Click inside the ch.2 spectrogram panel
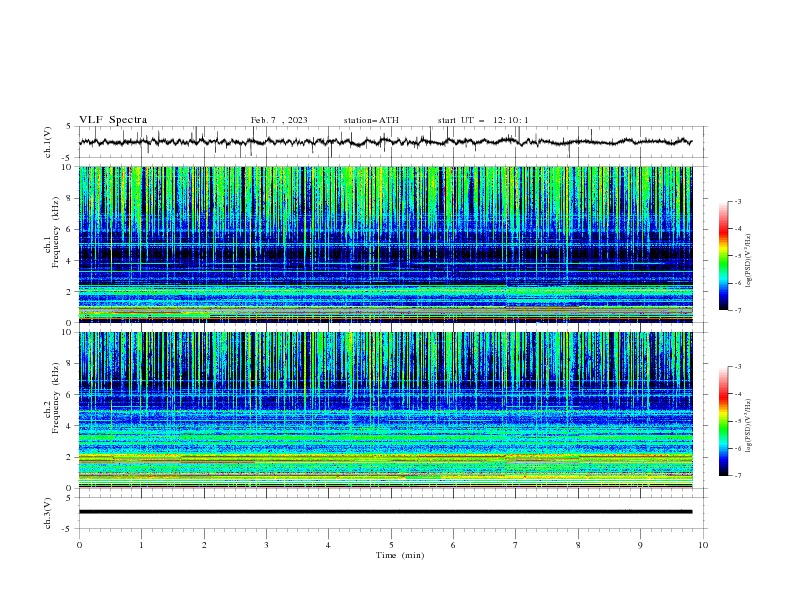 click(385, 410)
